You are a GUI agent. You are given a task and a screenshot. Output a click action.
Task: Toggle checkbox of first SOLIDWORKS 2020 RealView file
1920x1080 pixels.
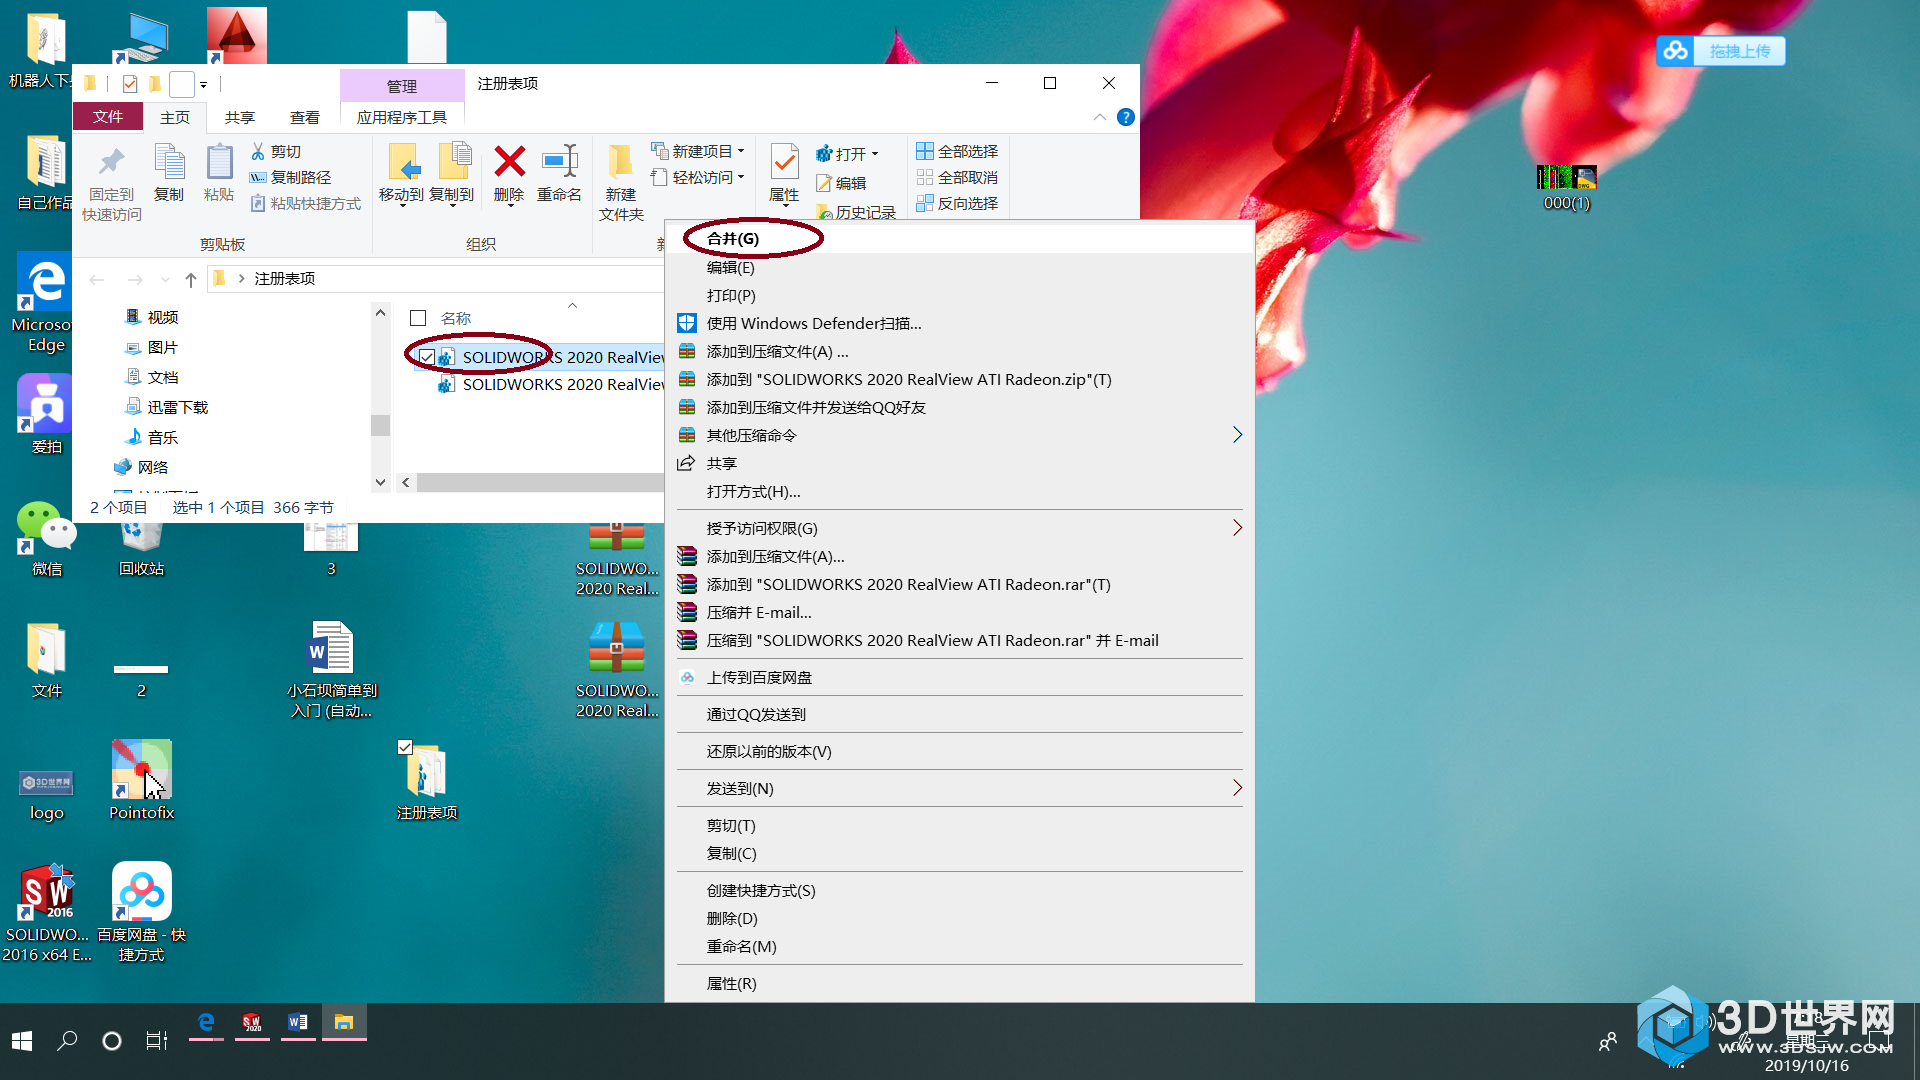point(427,357)
